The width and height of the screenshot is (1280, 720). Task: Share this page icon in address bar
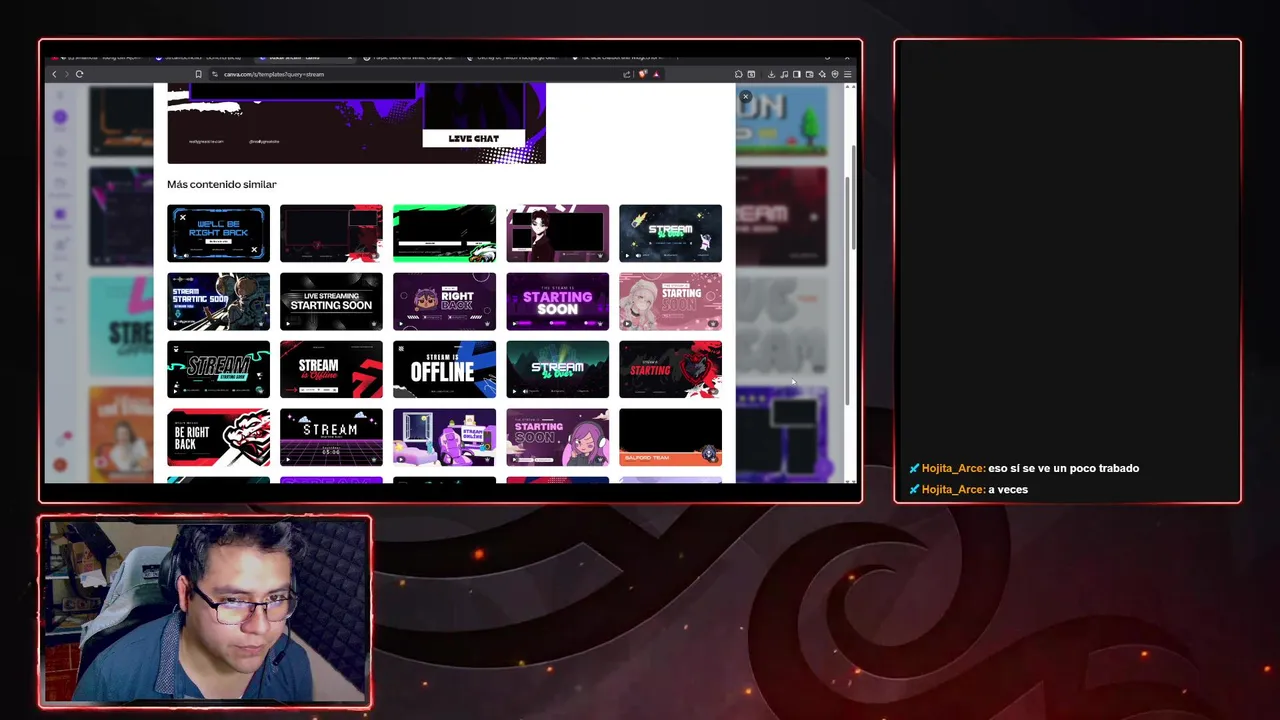point(626,74)
